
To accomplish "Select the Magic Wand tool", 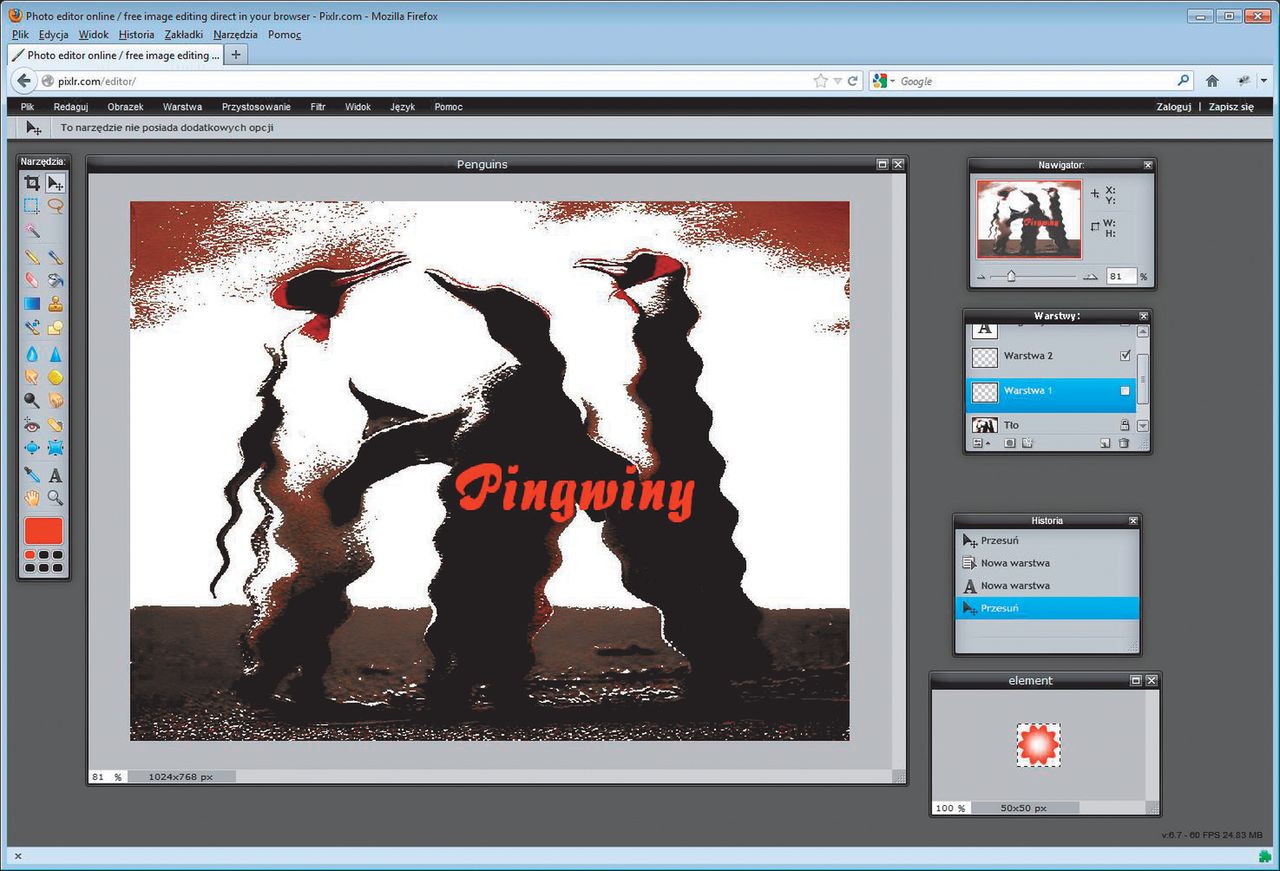I will pos(32,231).
